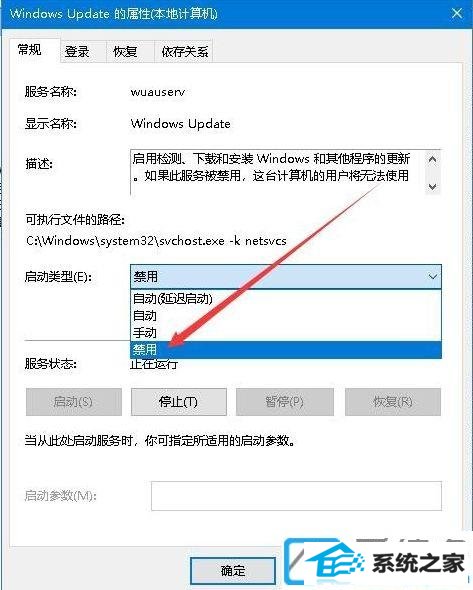
Task: Click the 启动(S) button
Action: (74, 402)
